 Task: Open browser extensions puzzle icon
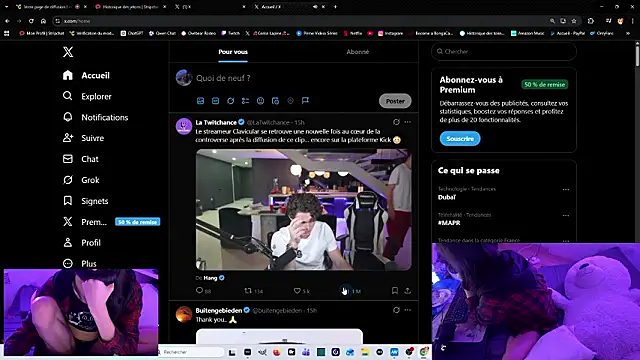591,21
